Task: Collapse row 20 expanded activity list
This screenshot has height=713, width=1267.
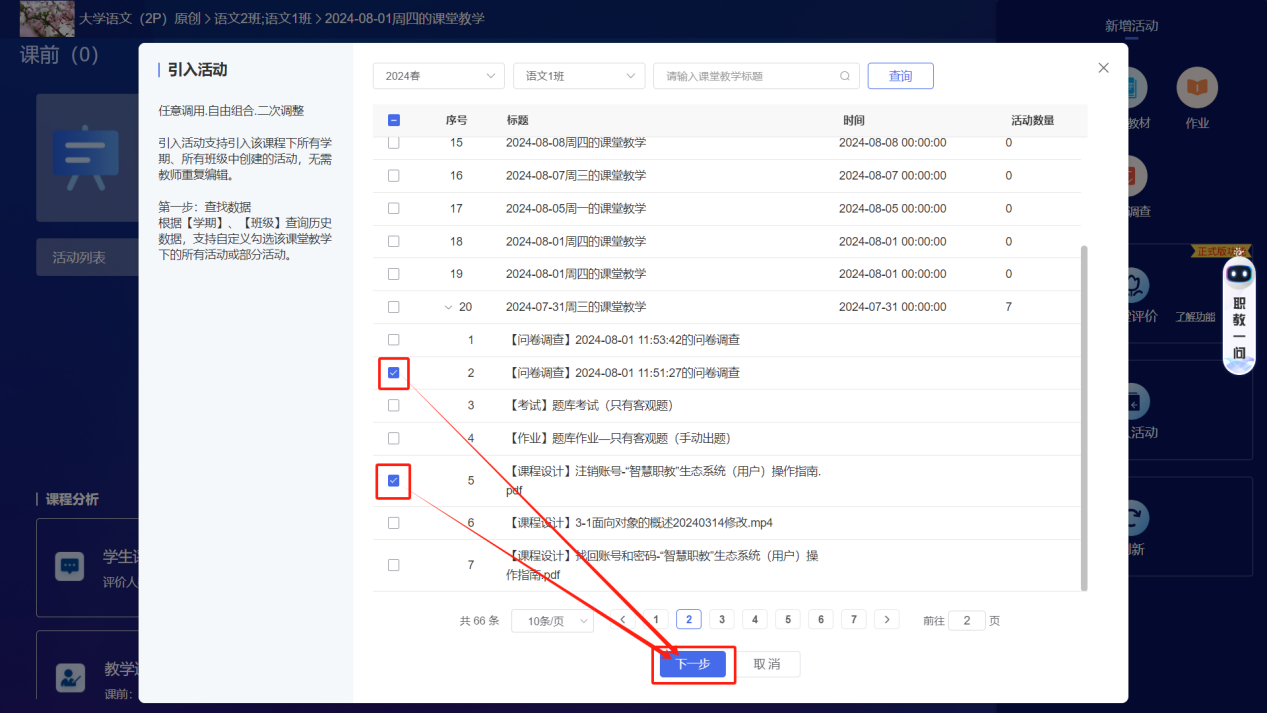Action: [448, 308]
